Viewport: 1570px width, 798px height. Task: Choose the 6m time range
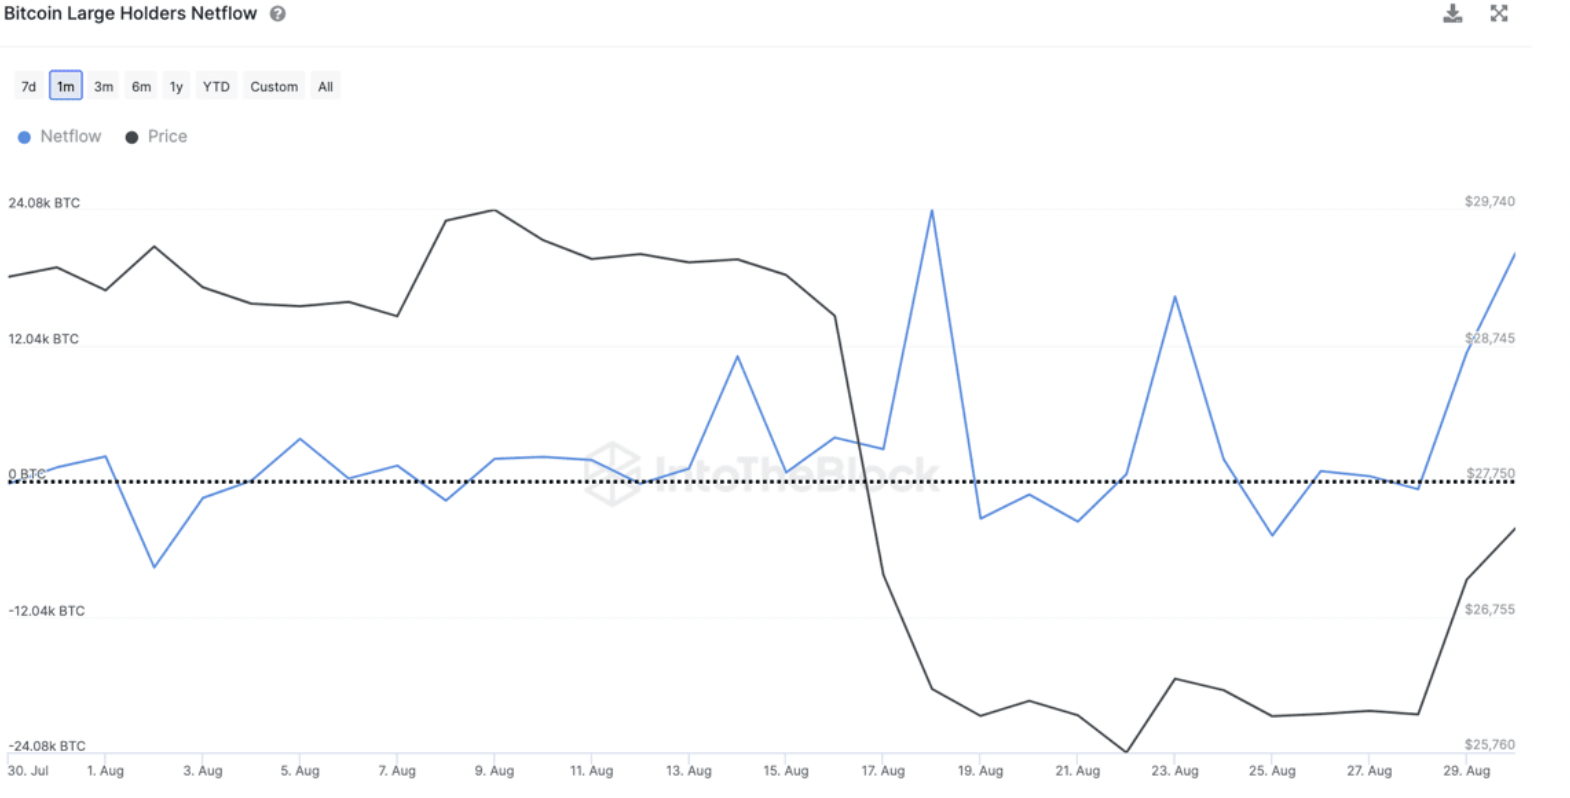tap(142, 87)
